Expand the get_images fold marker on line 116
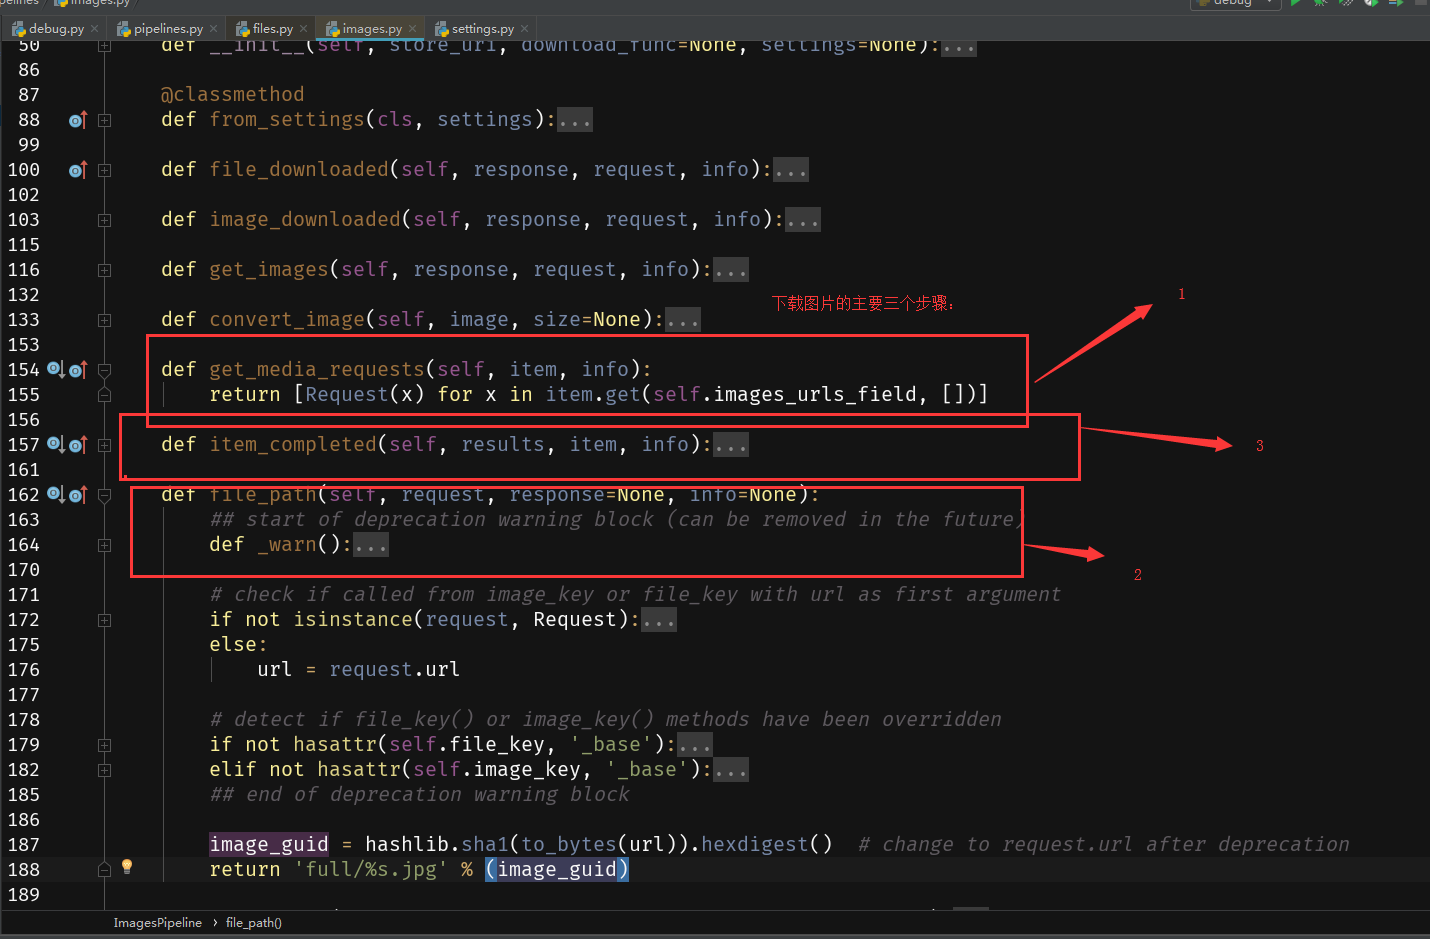The height and width of the screenshot is (939, 1430). 104,270
